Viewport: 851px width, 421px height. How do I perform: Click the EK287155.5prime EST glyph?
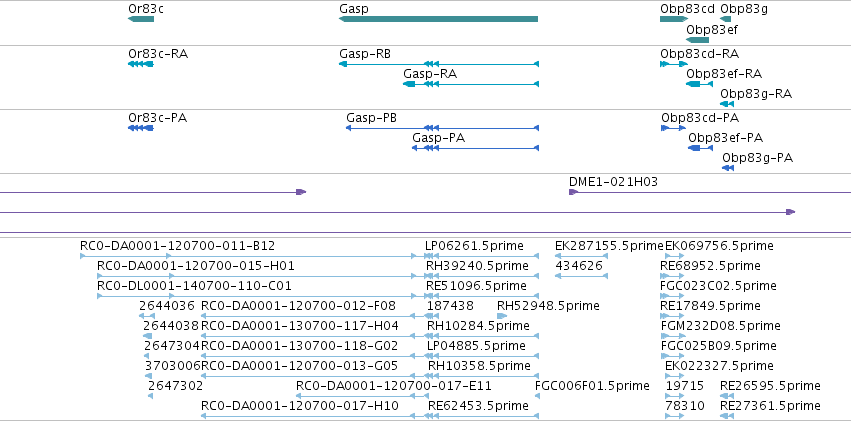[x=581, y=256]
